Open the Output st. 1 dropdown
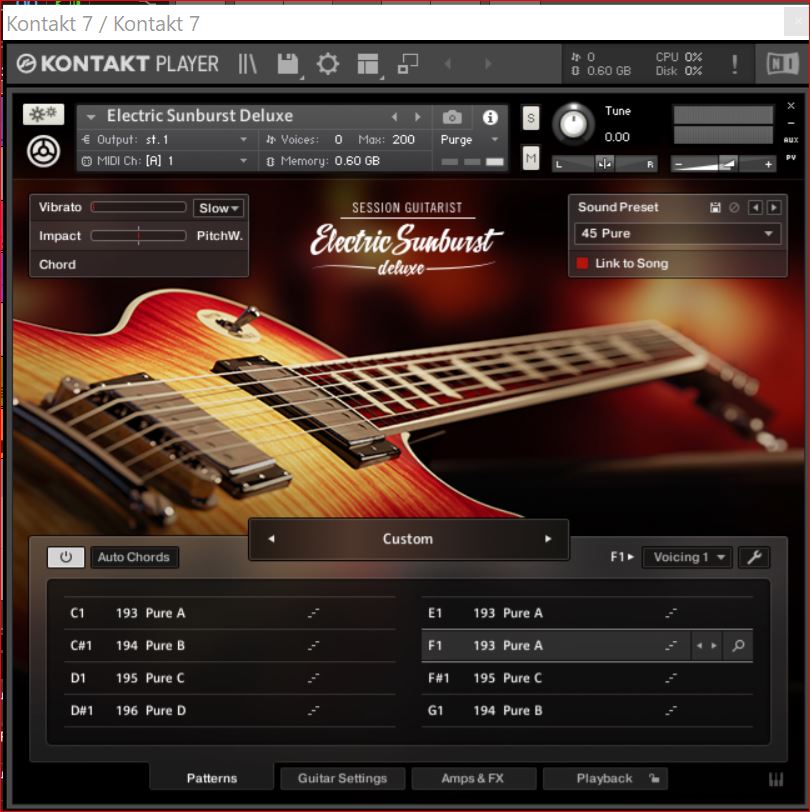The width and height of the screenshot is (810, 812). coord(165,139)
